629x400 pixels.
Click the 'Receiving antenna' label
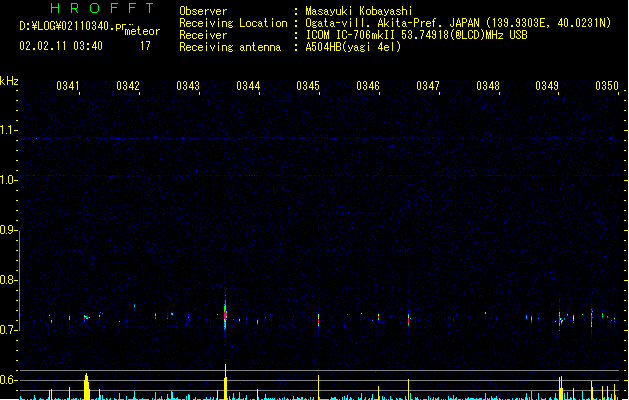230,47
